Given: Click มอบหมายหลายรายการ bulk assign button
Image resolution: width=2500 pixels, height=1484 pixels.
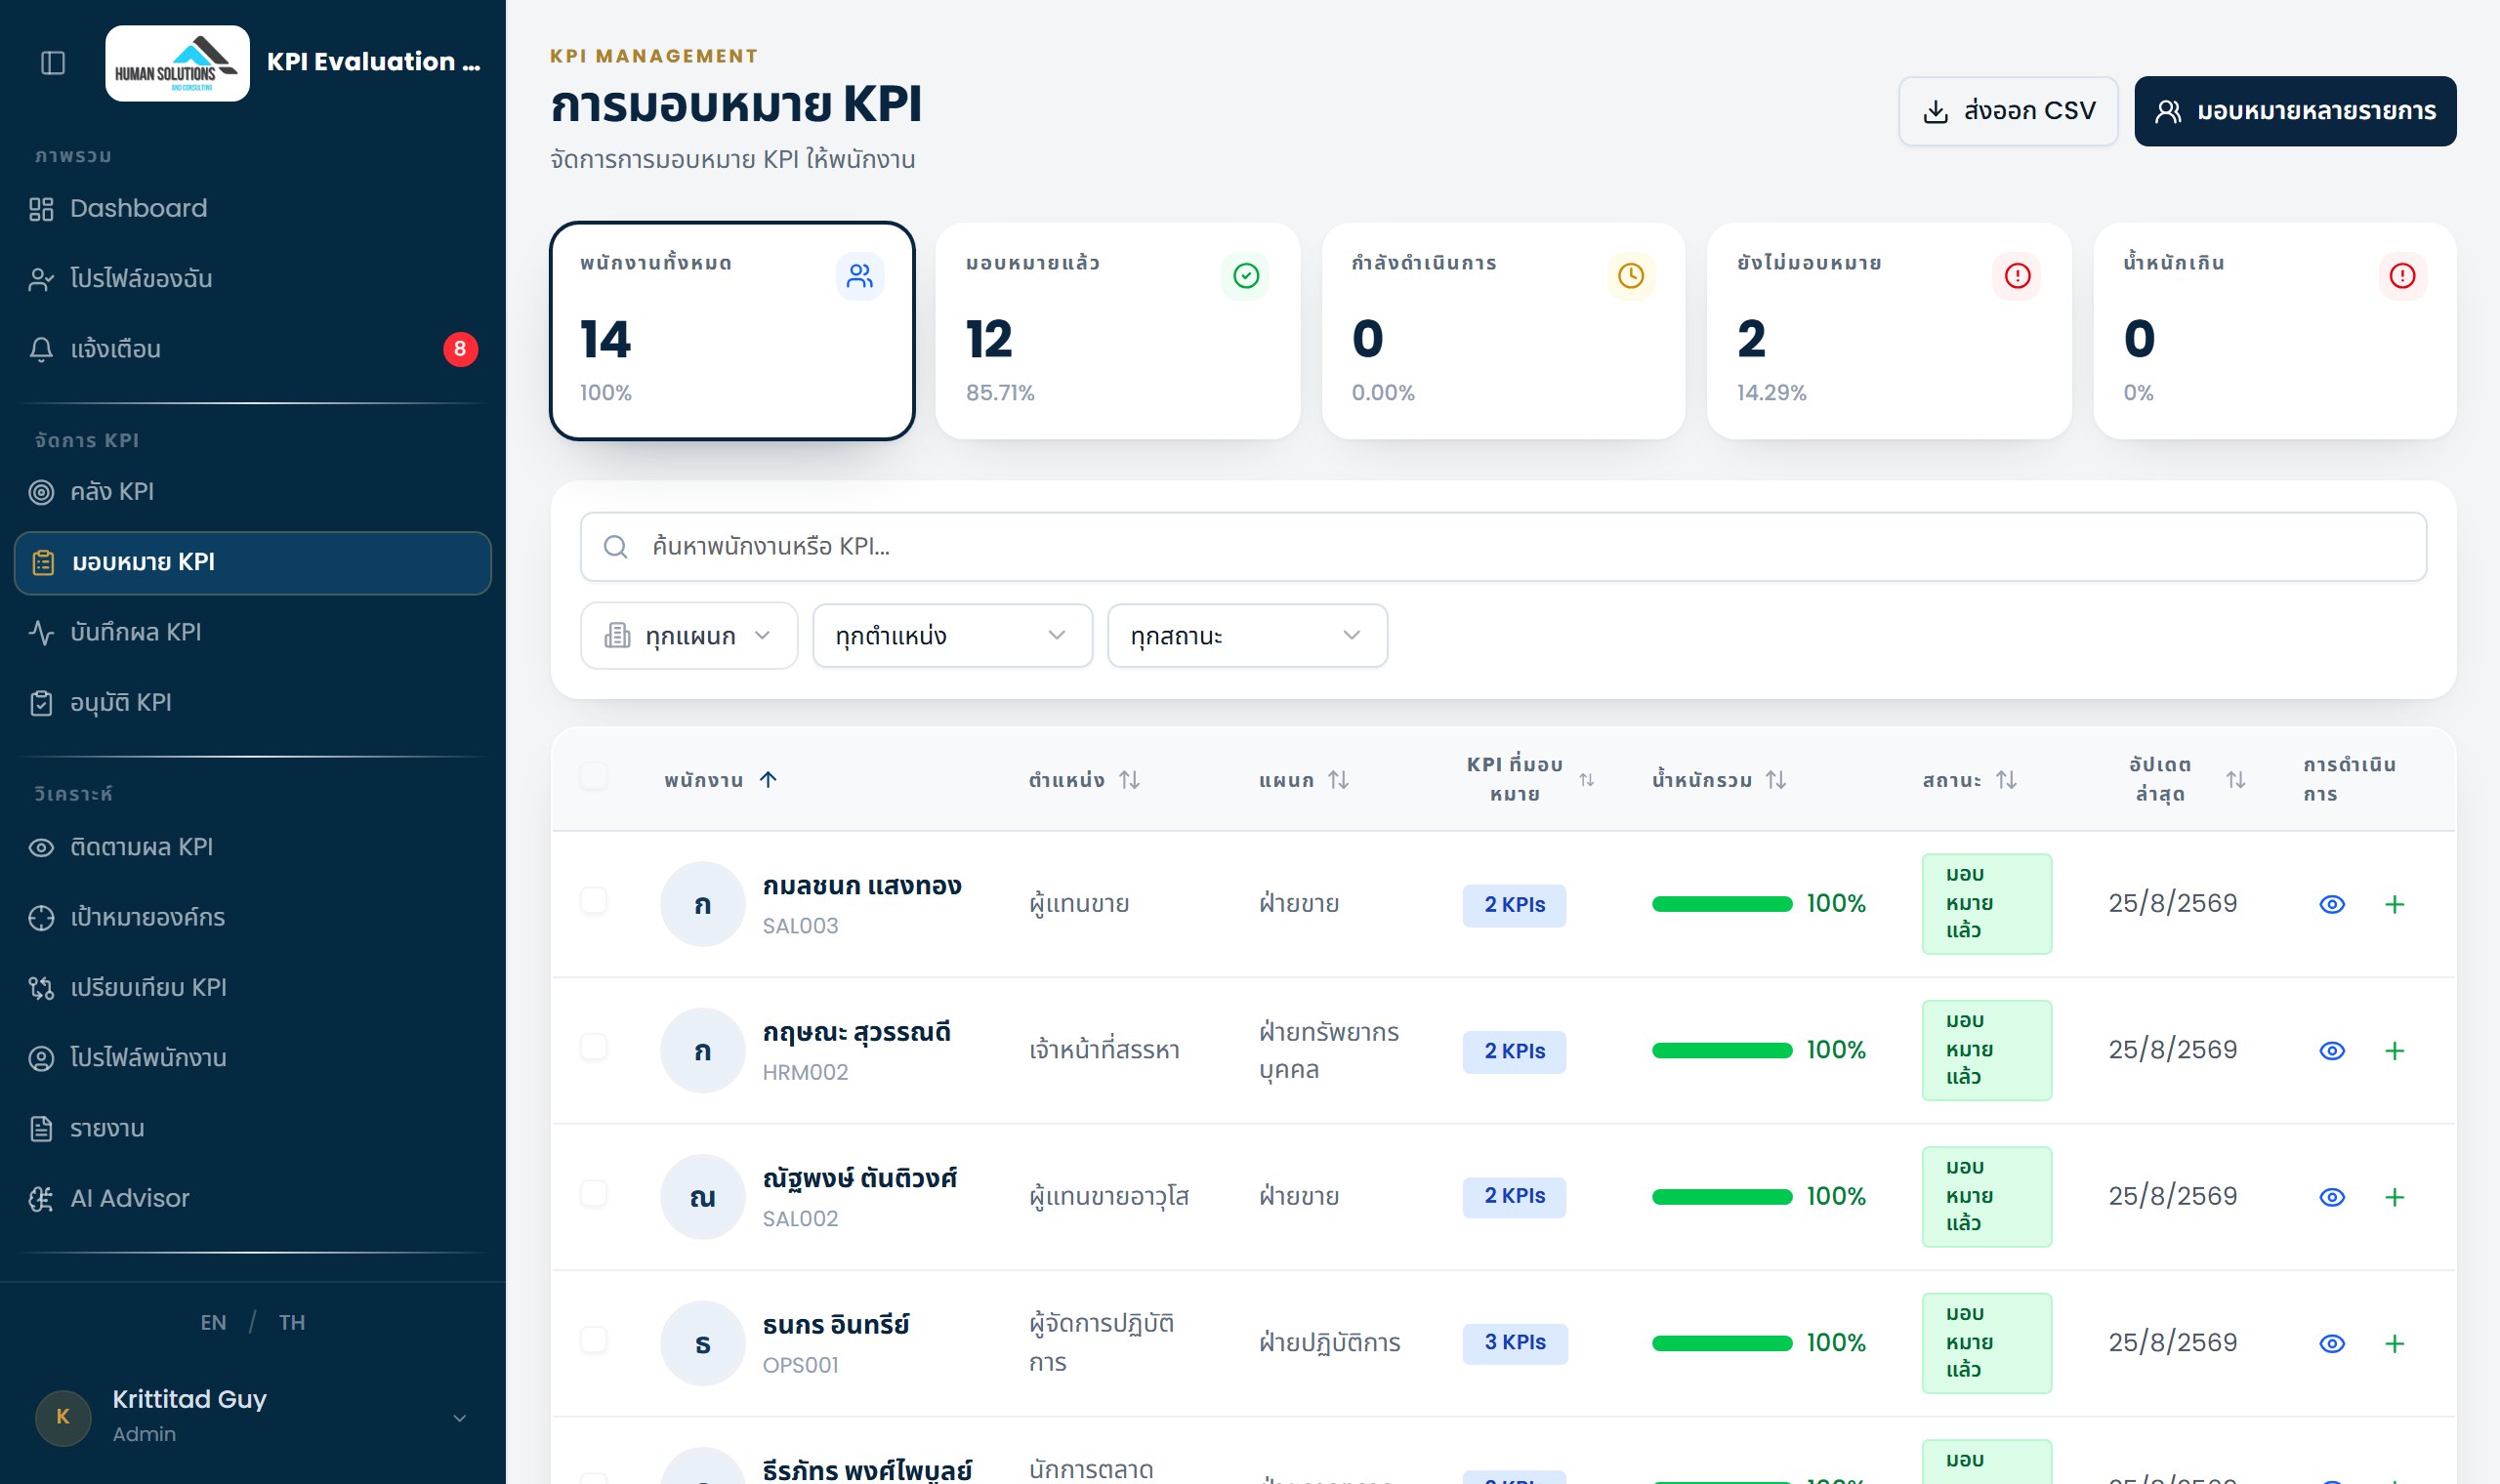Looking at the screenshot, I should (2295, 111).
